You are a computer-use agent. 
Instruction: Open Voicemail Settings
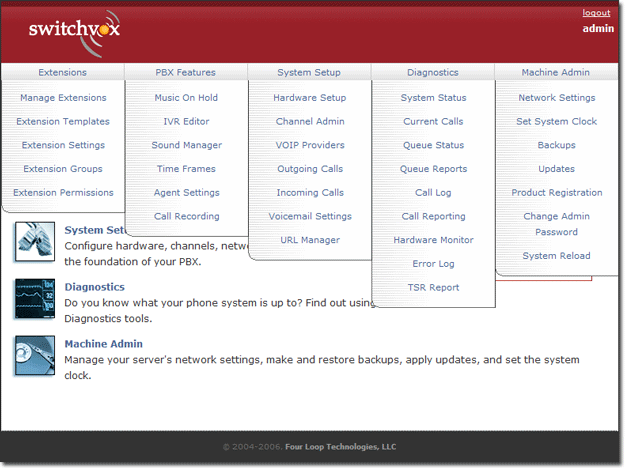(310, 216)
